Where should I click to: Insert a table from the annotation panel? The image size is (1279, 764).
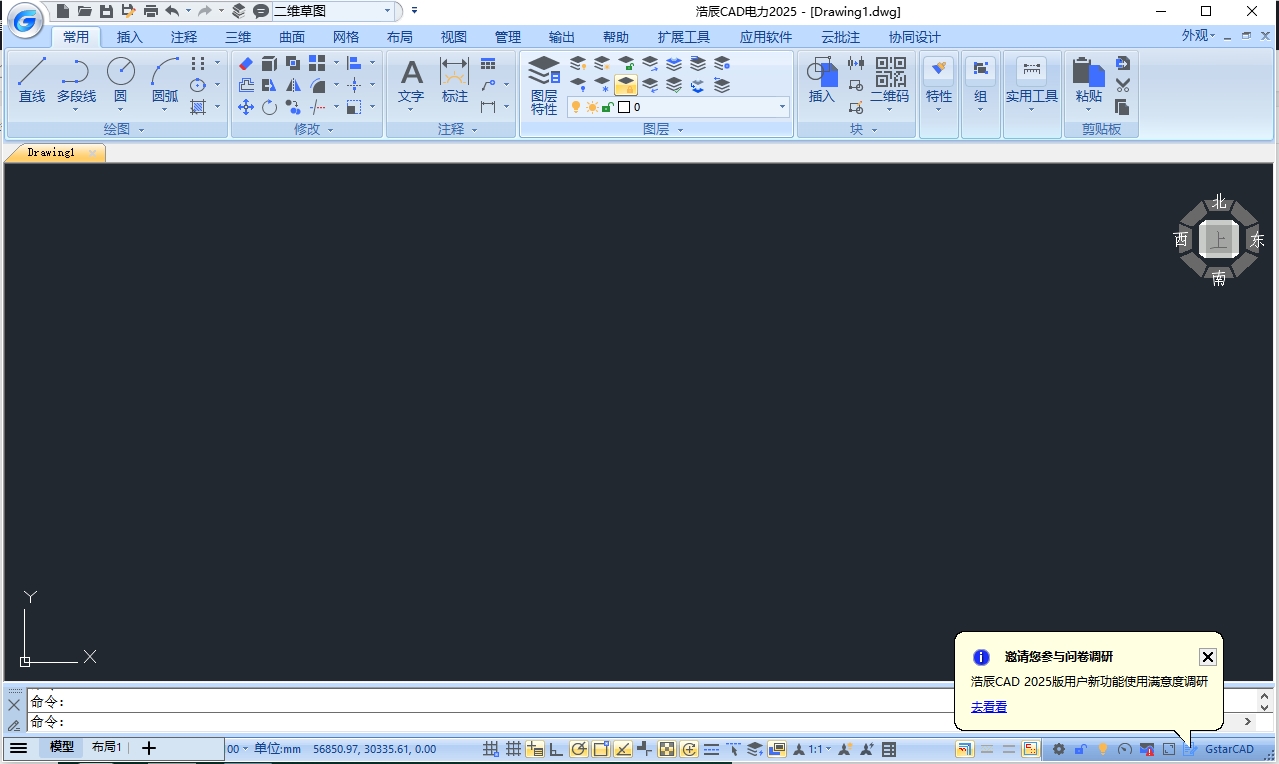[x=488, y=63]
